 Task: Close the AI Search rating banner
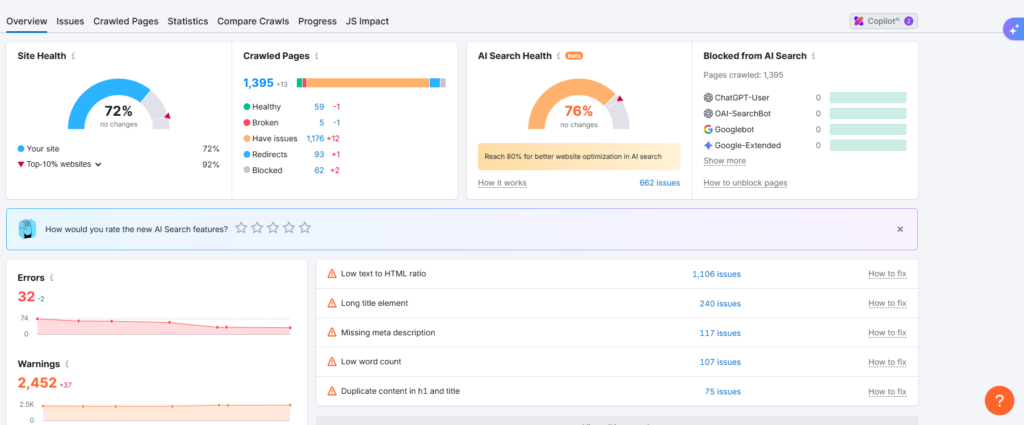(900, 229)
